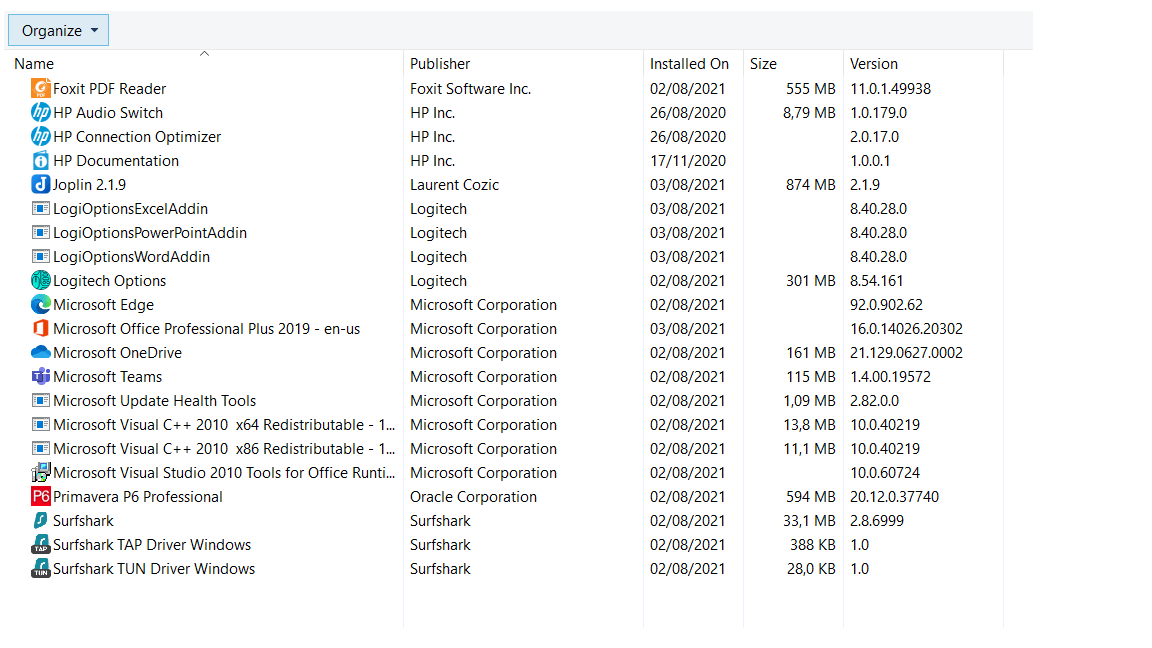This screenshot has width=1152, height=648.
Task: Click version 2.8.6999
Action: point(876,521)
